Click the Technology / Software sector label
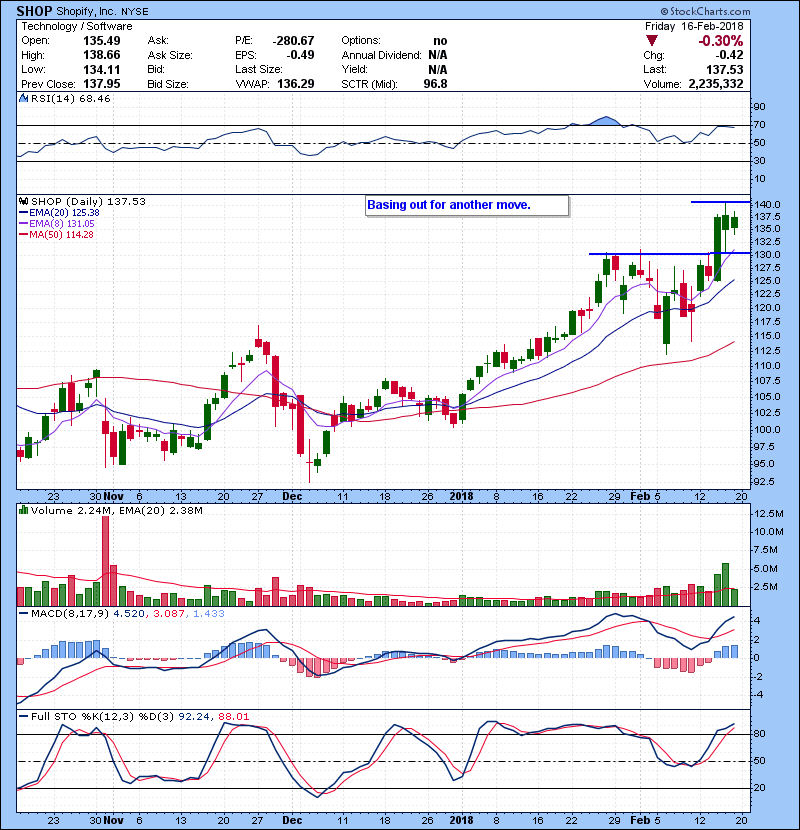 [x=77, y=26]
